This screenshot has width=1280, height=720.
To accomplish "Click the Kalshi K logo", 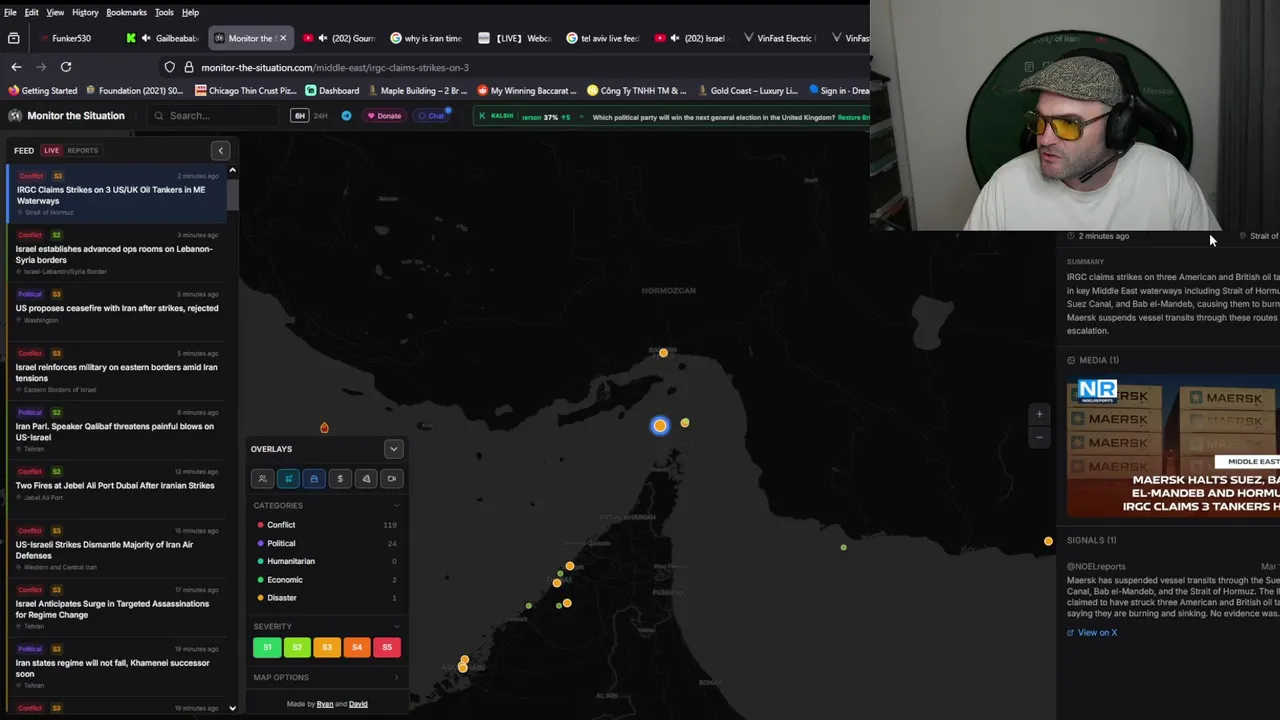I will coord(482,116).
